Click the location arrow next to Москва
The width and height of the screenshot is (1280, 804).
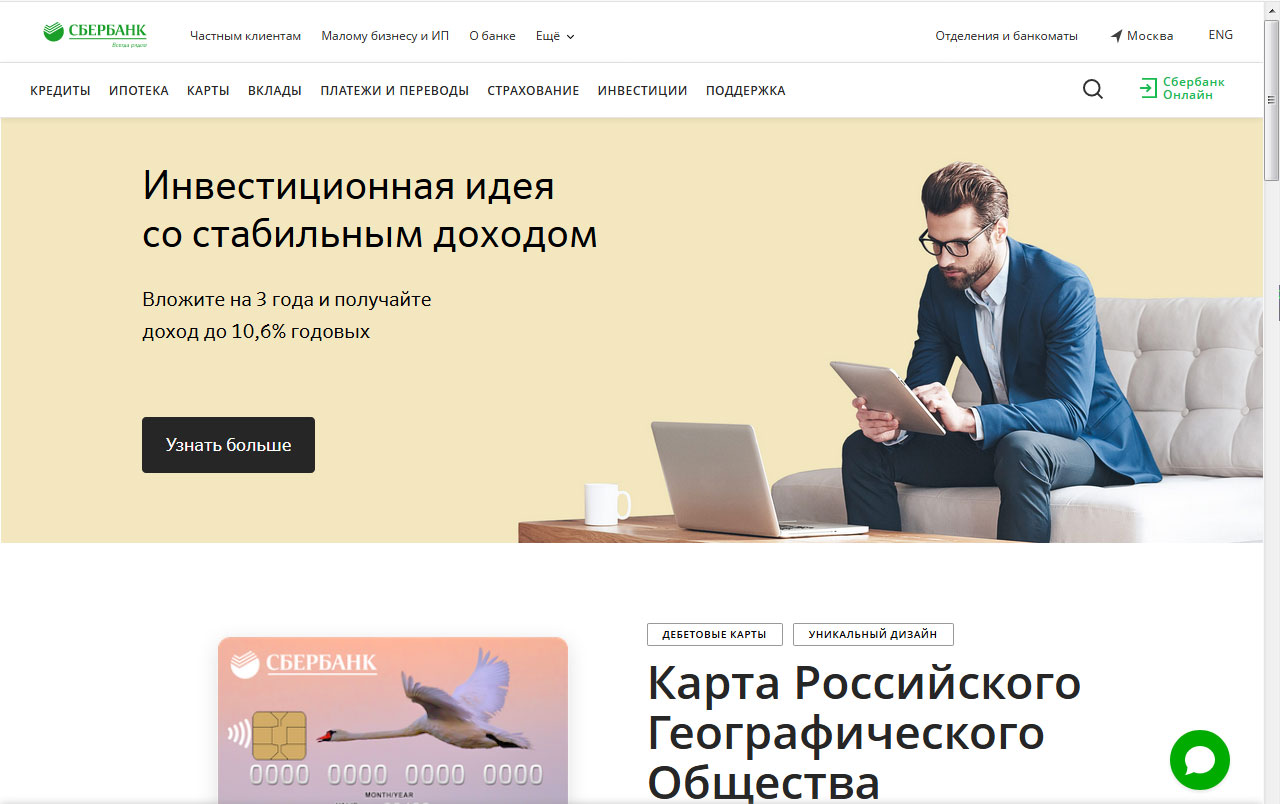[x=1116, y=36]
